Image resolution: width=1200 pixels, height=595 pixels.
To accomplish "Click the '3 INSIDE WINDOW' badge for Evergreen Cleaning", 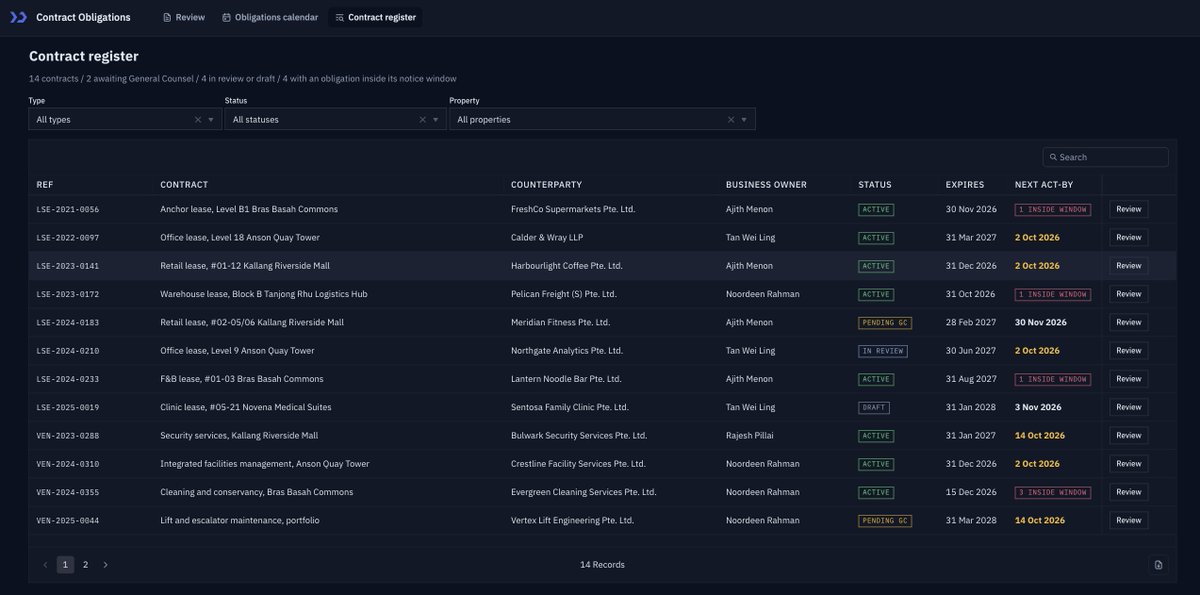I will [1052, 492].
